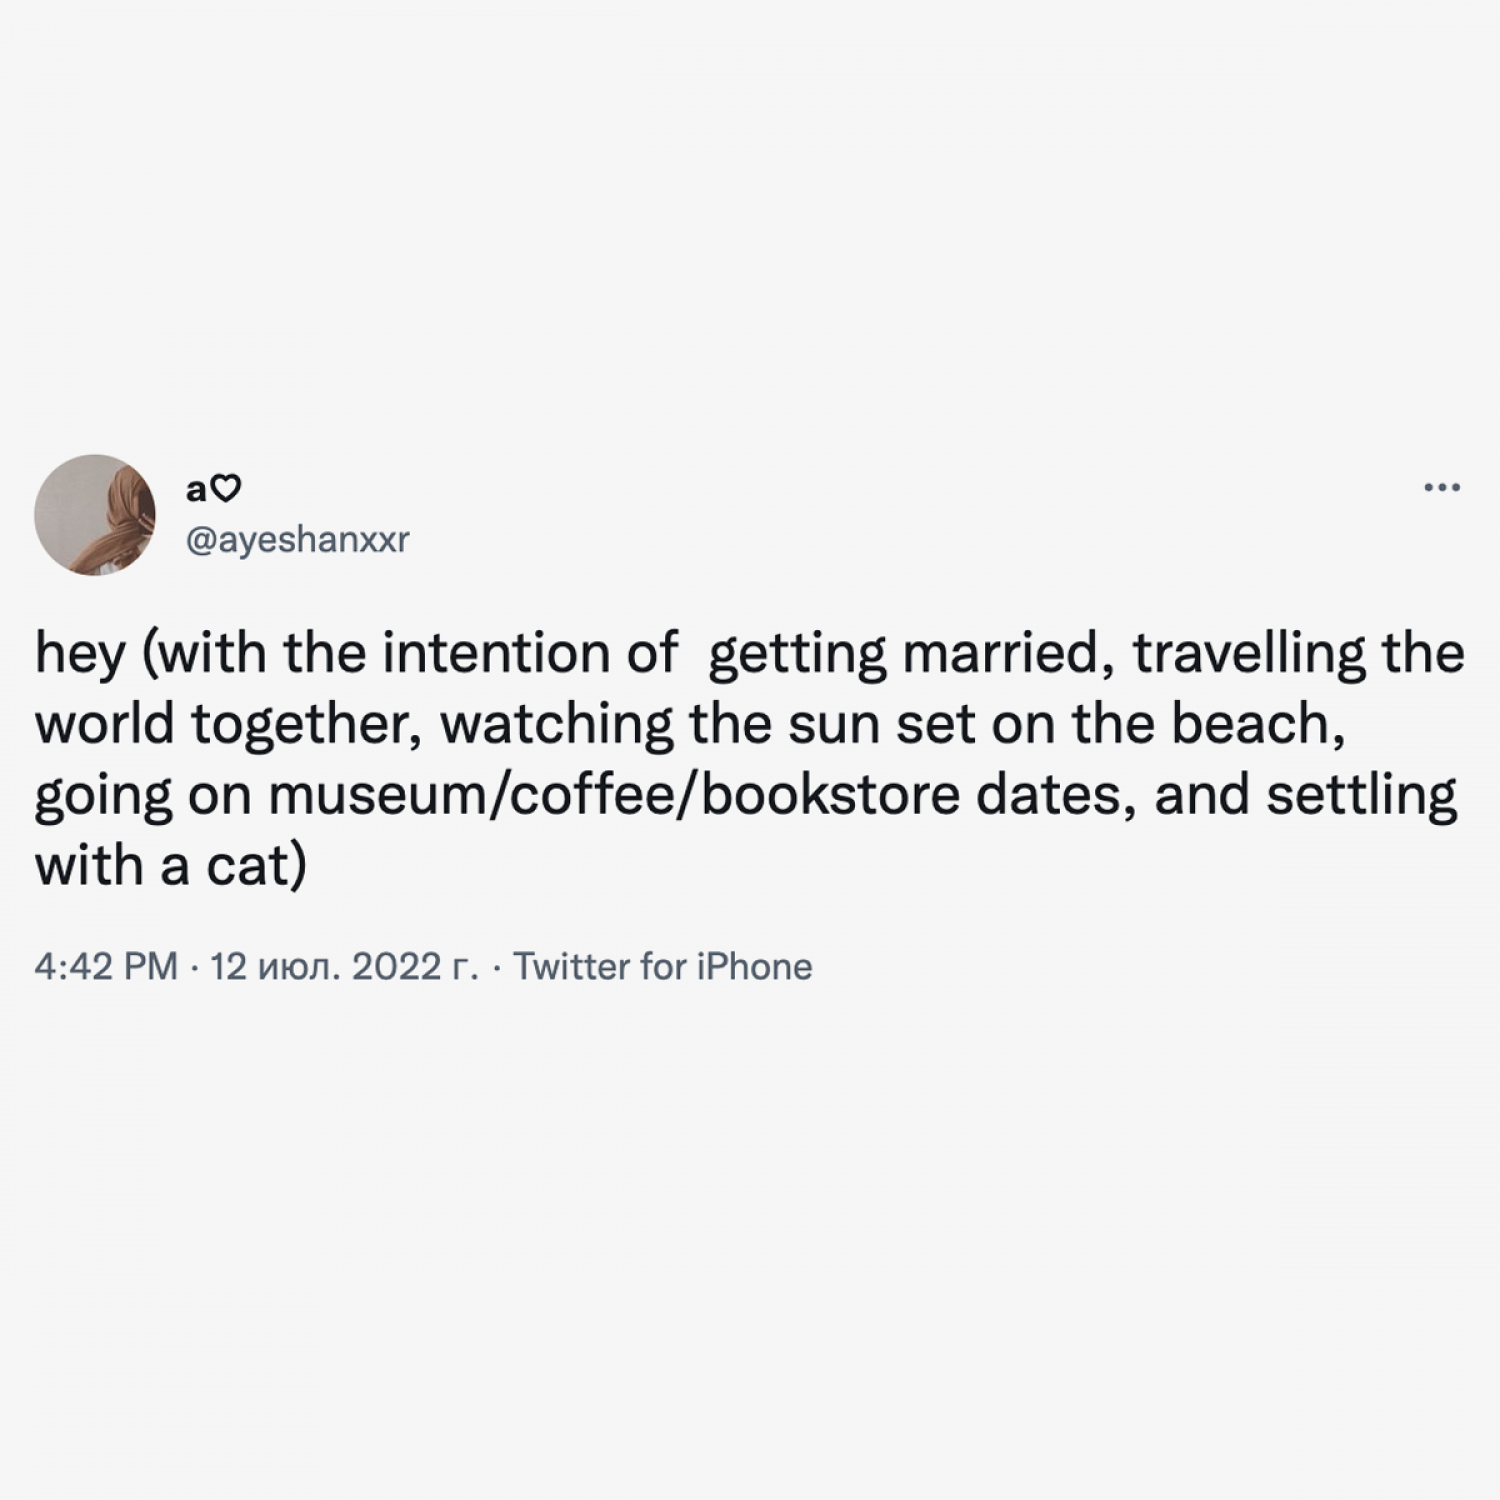Click "travelling the" at end of first line
This screenshot has width=1500, height=1500.
[x=1298, y=653]
